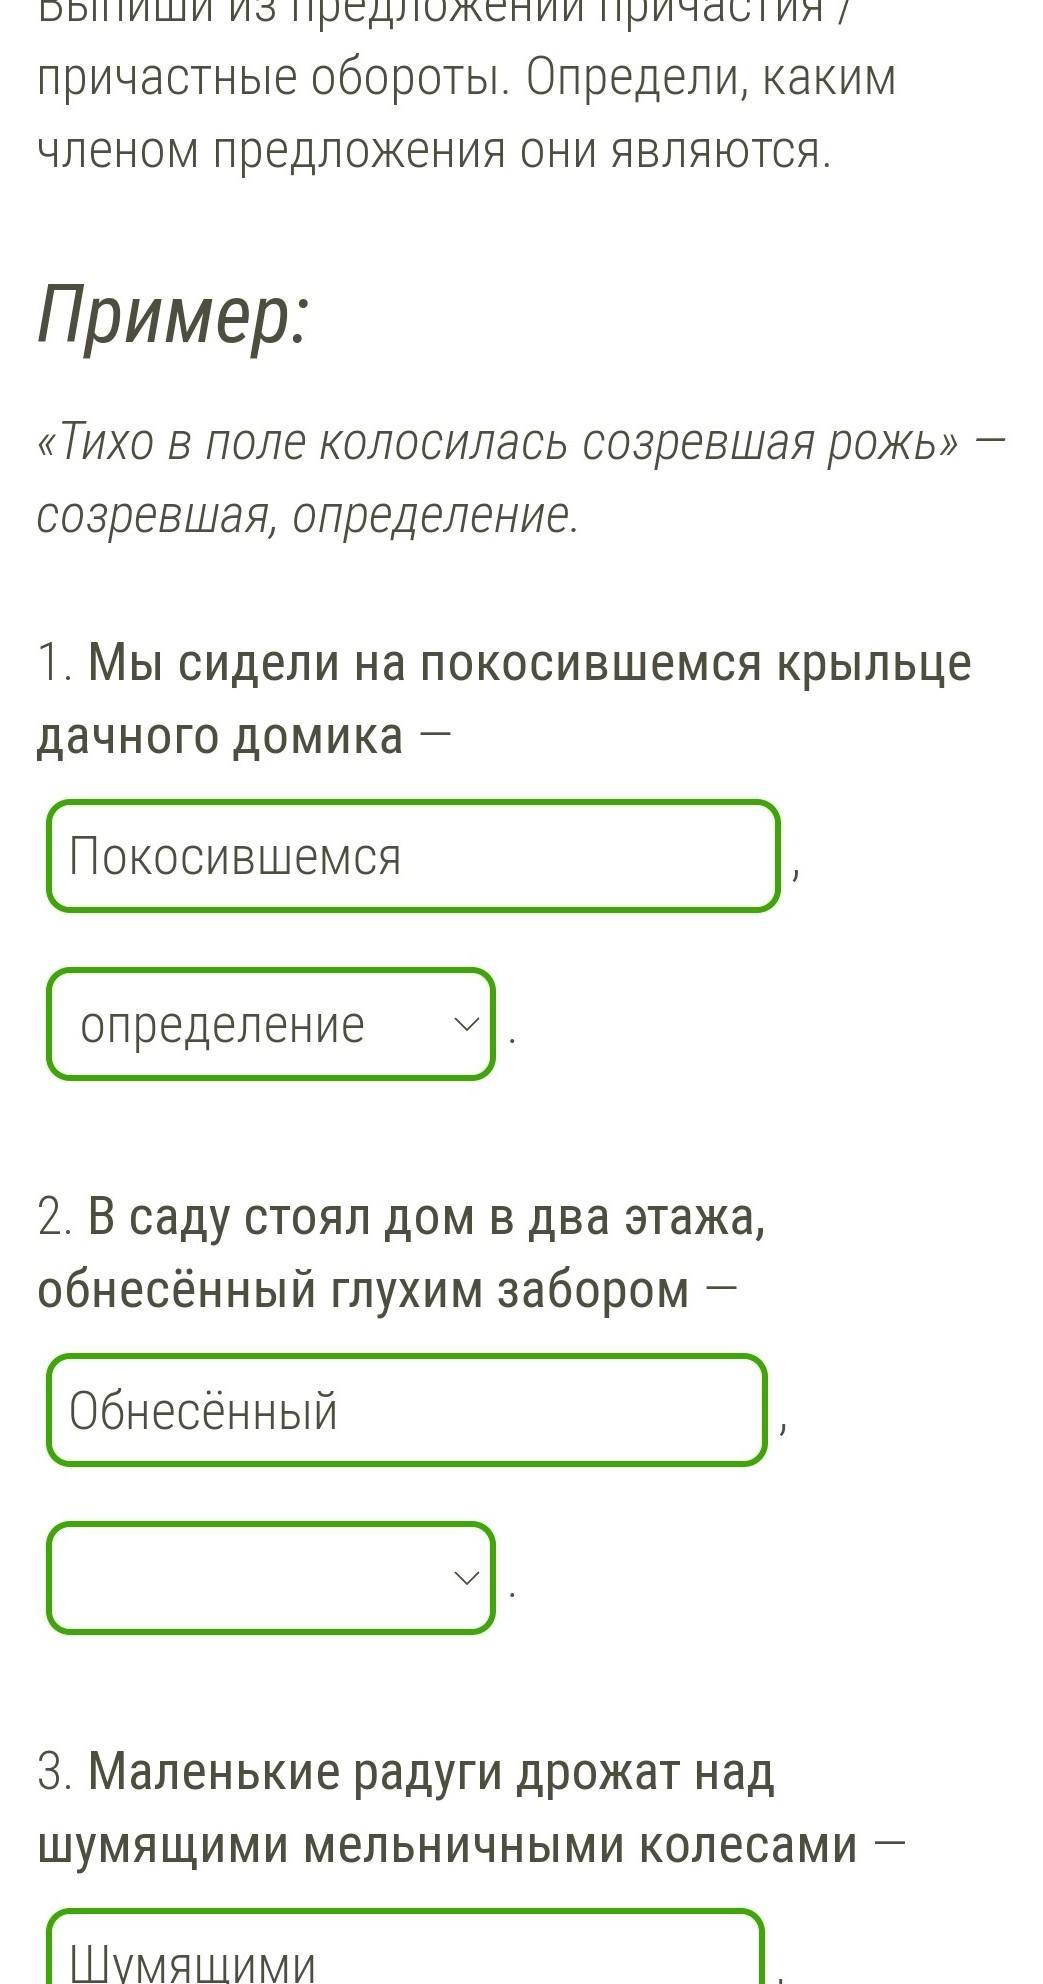Focus the "Покосившемся" answer field
The image size is (1043, 1984).
(412, 856)
